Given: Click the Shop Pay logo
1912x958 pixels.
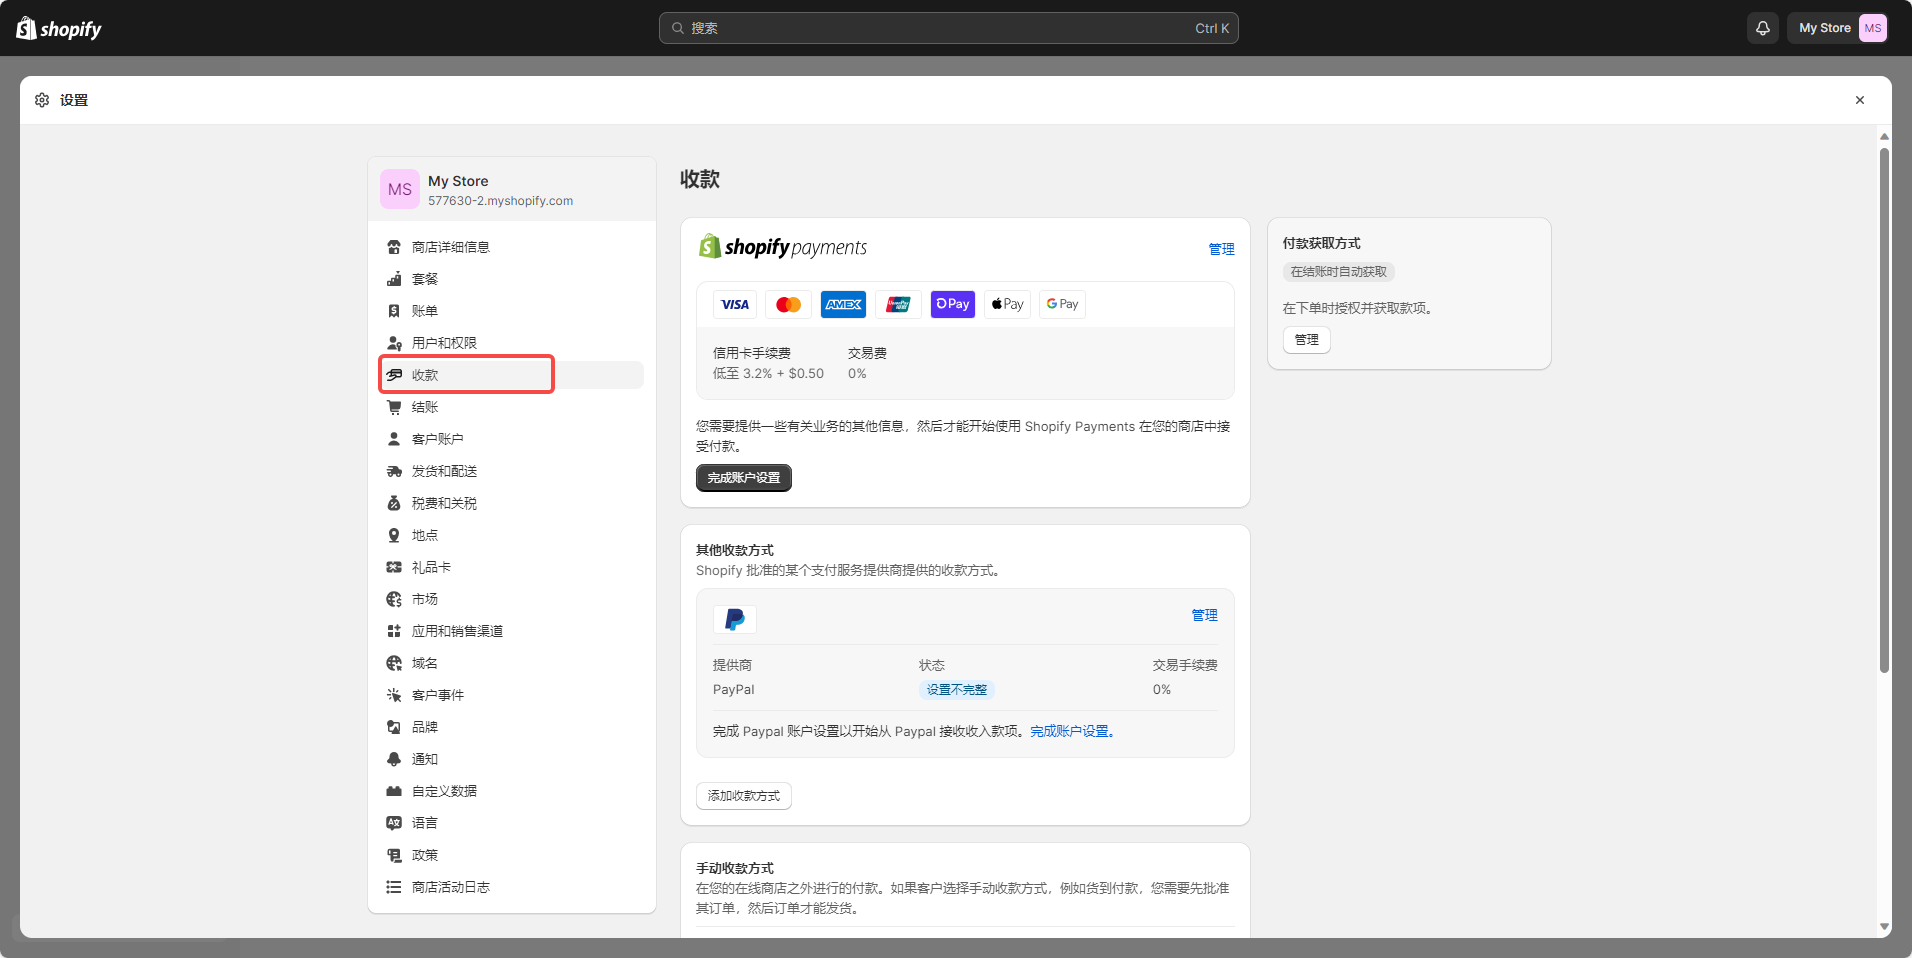Looking at the screenshot, I should 952,304.
